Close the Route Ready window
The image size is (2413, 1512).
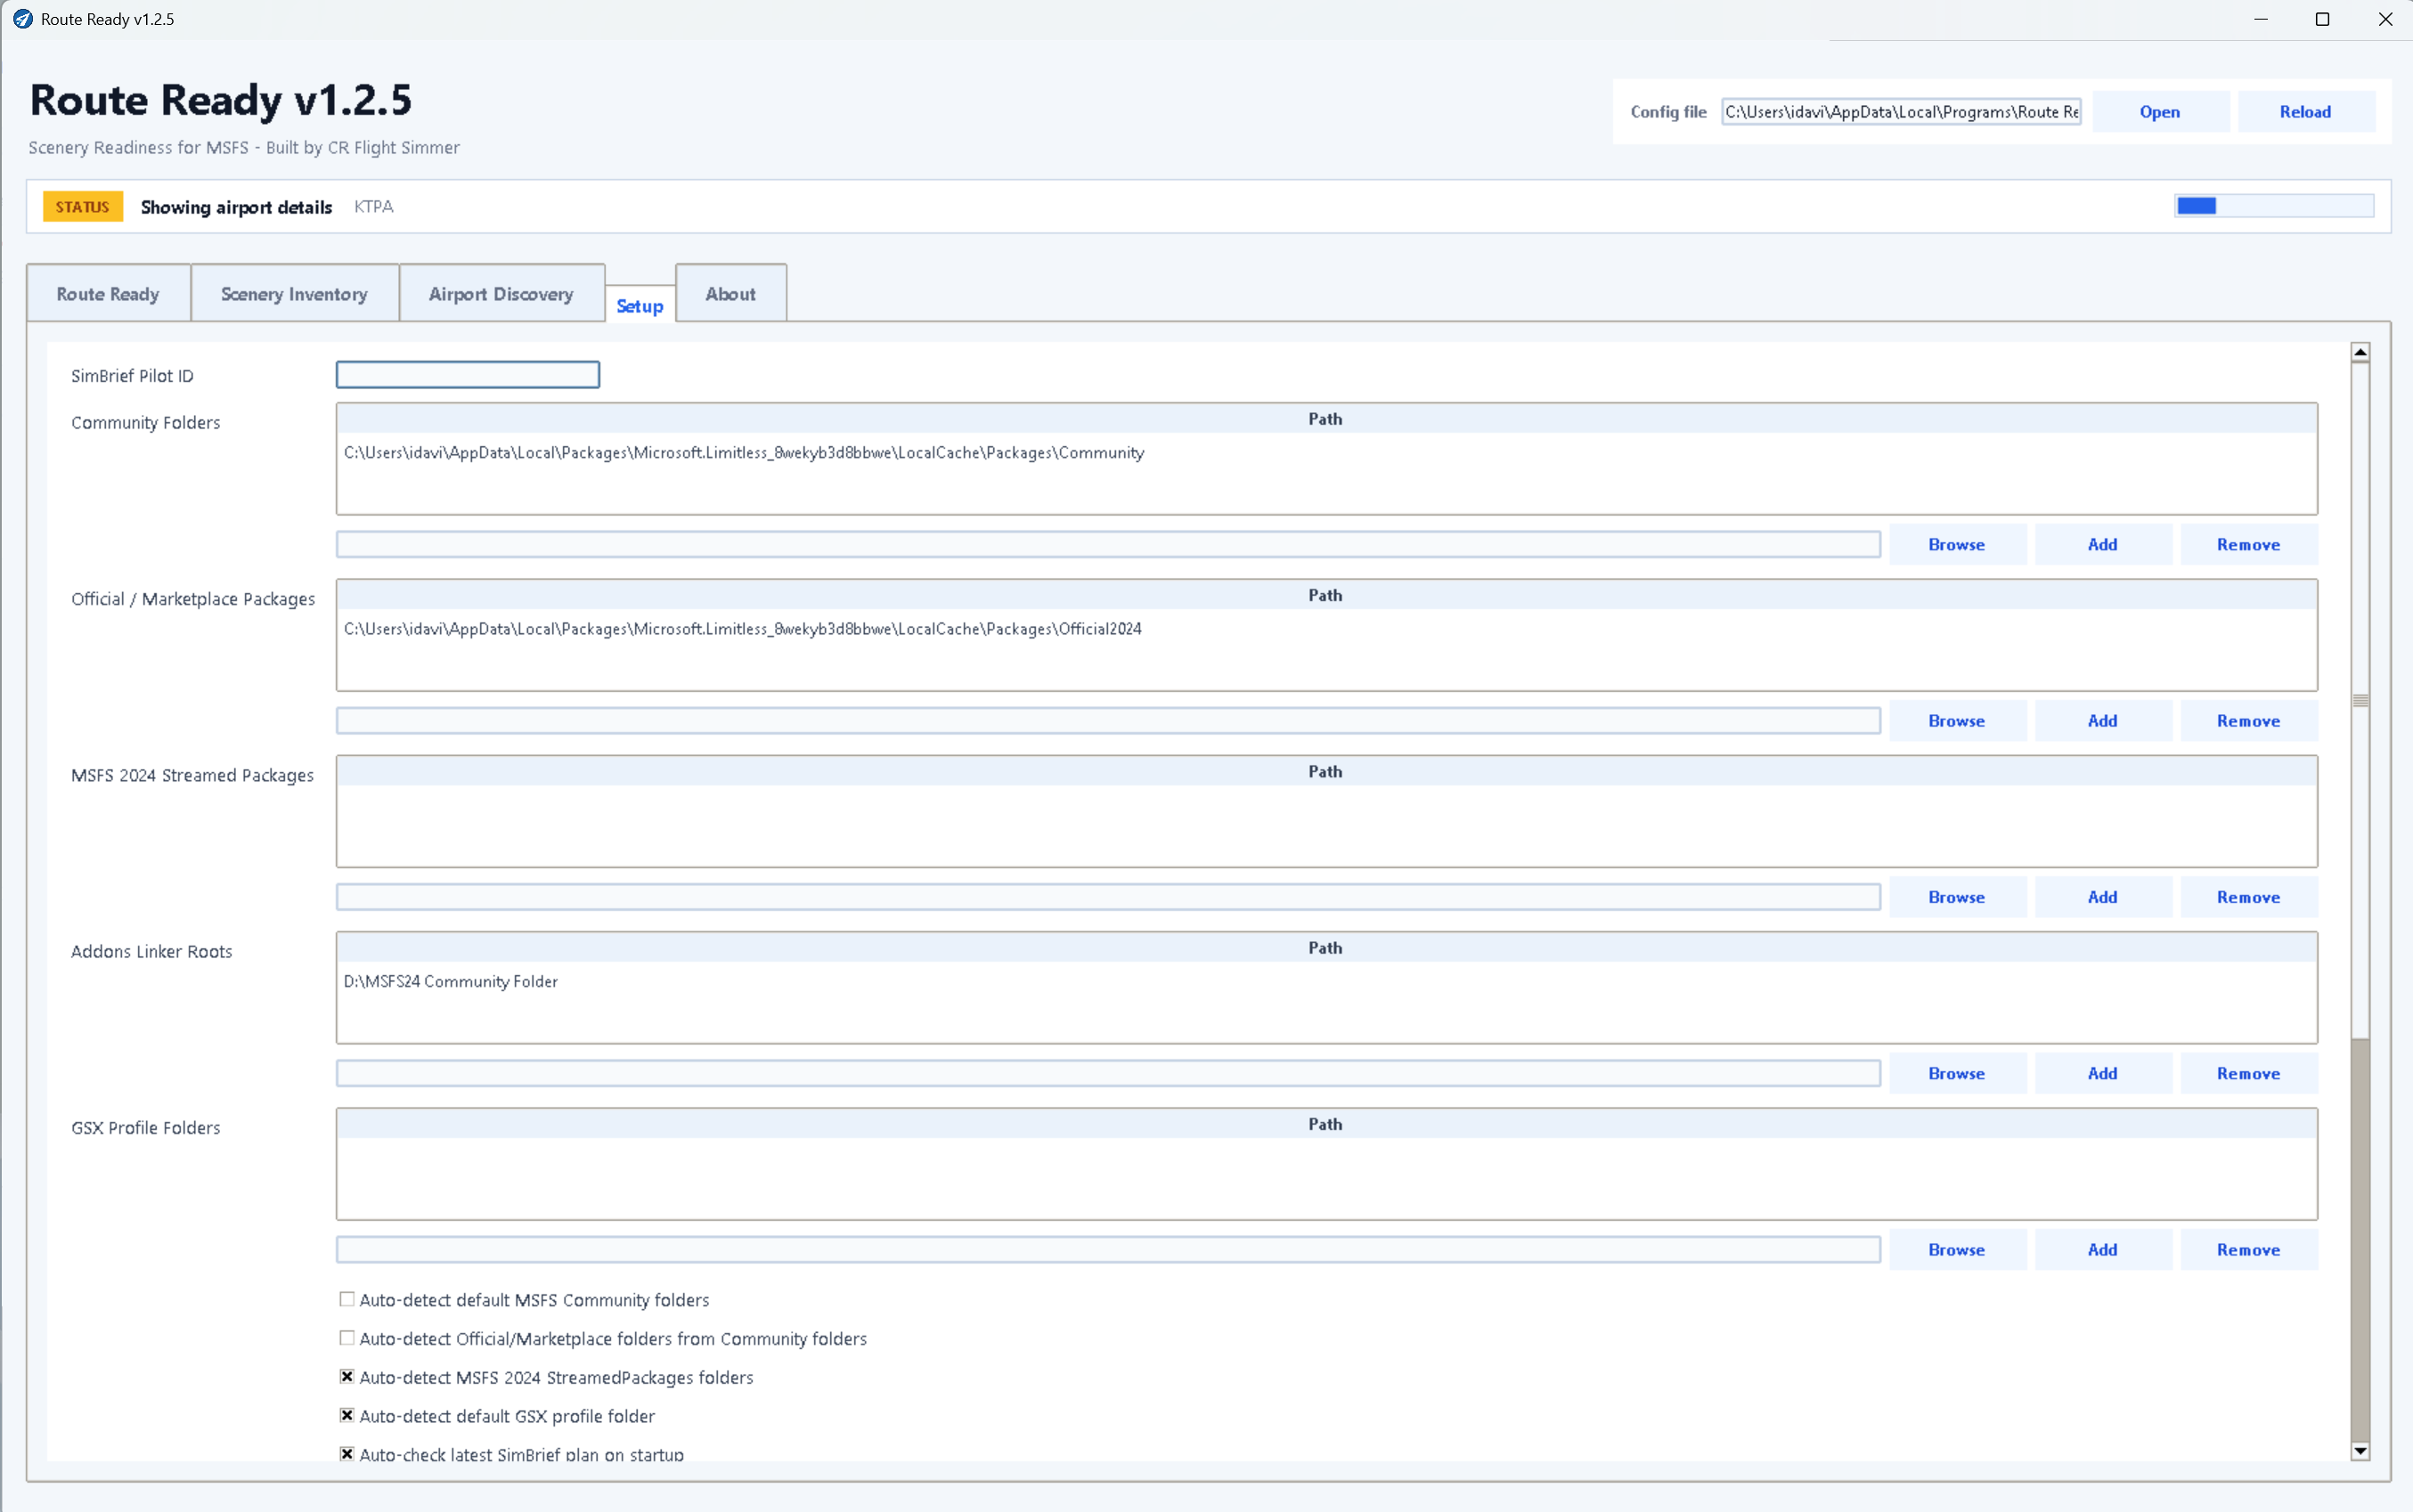(2384, 19)
